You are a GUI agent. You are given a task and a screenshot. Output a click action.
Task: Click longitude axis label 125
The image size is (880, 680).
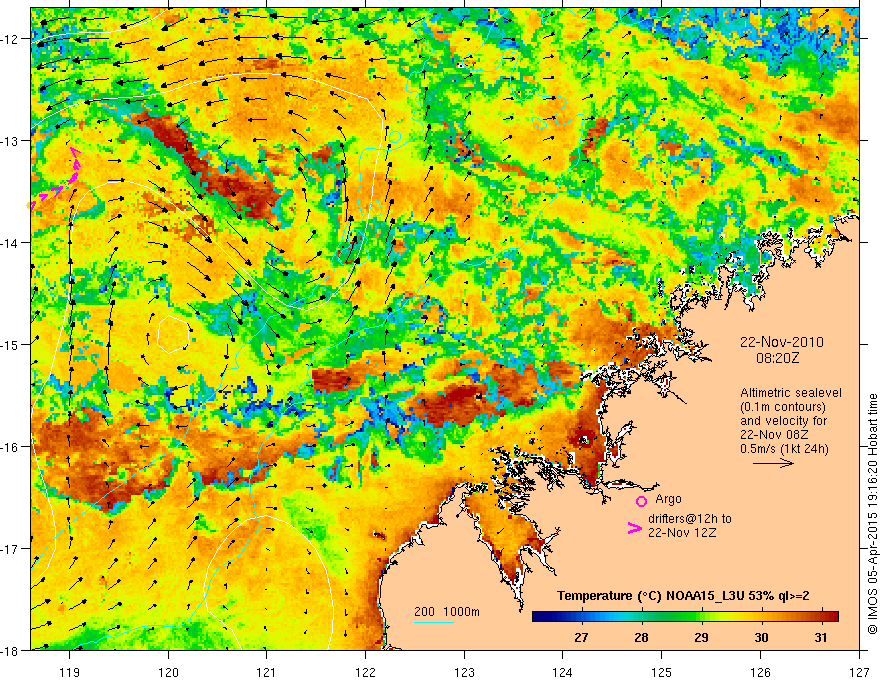click(662, 672)
